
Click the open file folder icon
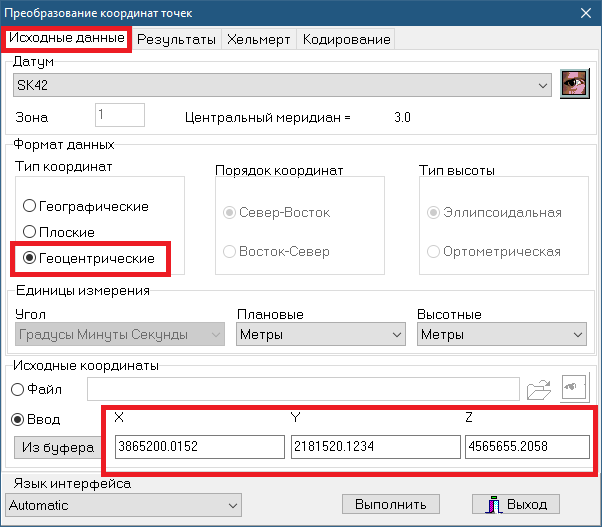(x=539, y=389)
